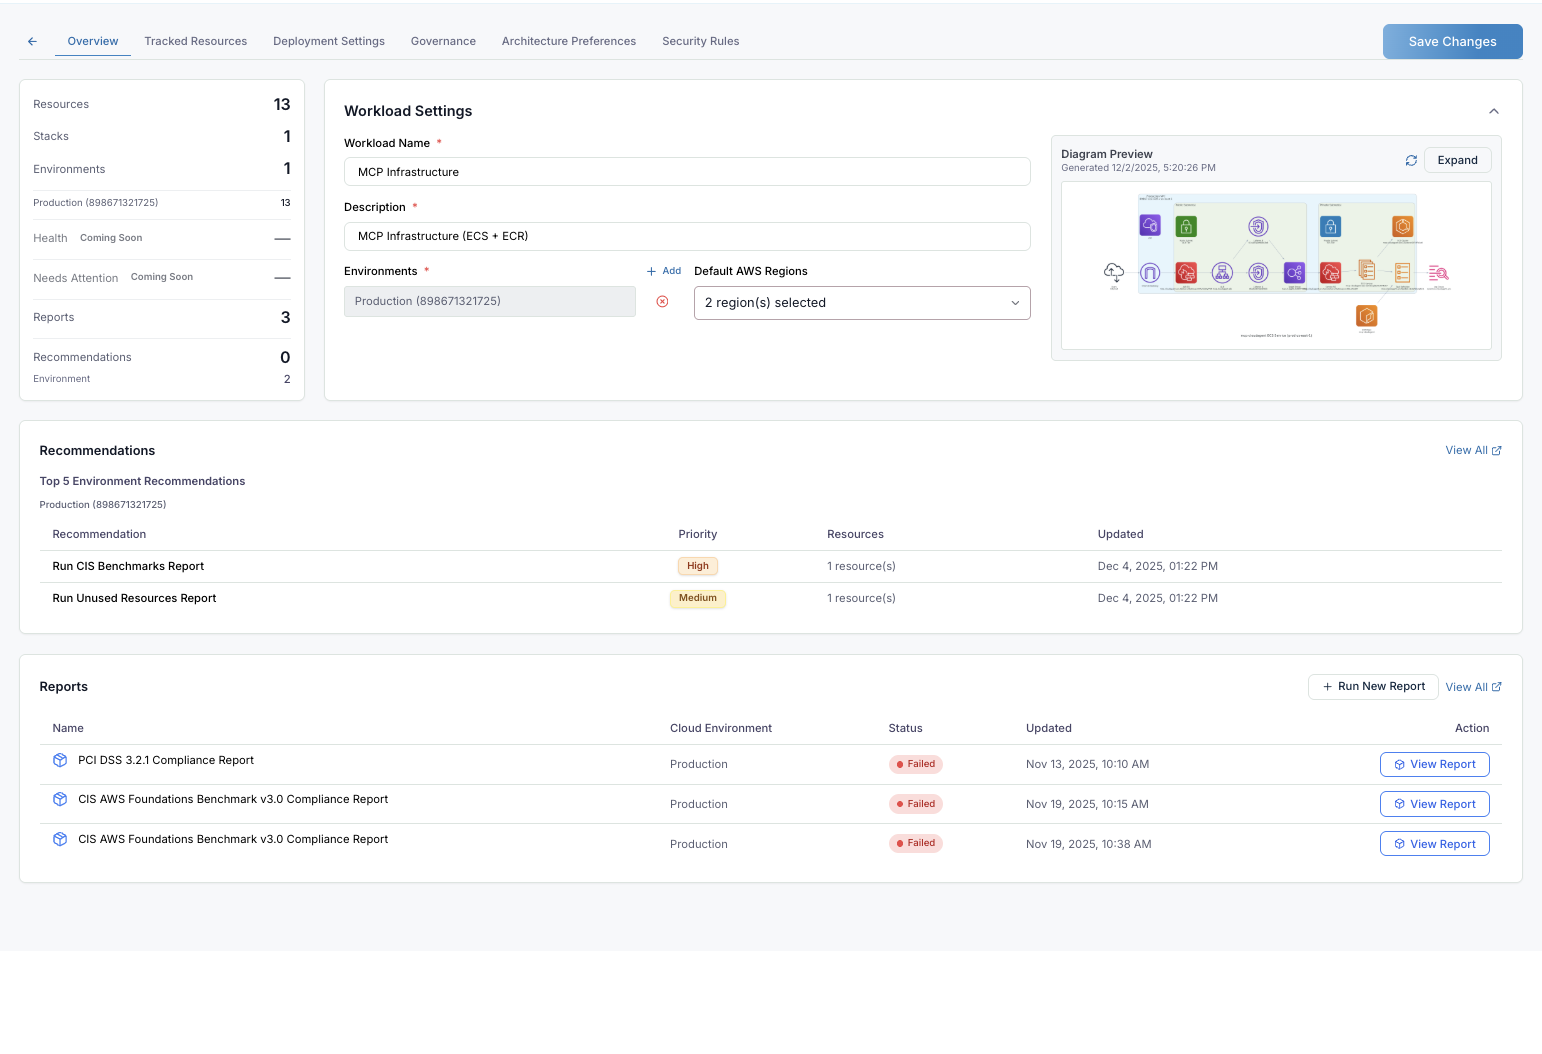Click the PCI DSS report cube icon
Image resolution: width=1542 pixels, height=1054 pixels.
(x=60, y=760)
